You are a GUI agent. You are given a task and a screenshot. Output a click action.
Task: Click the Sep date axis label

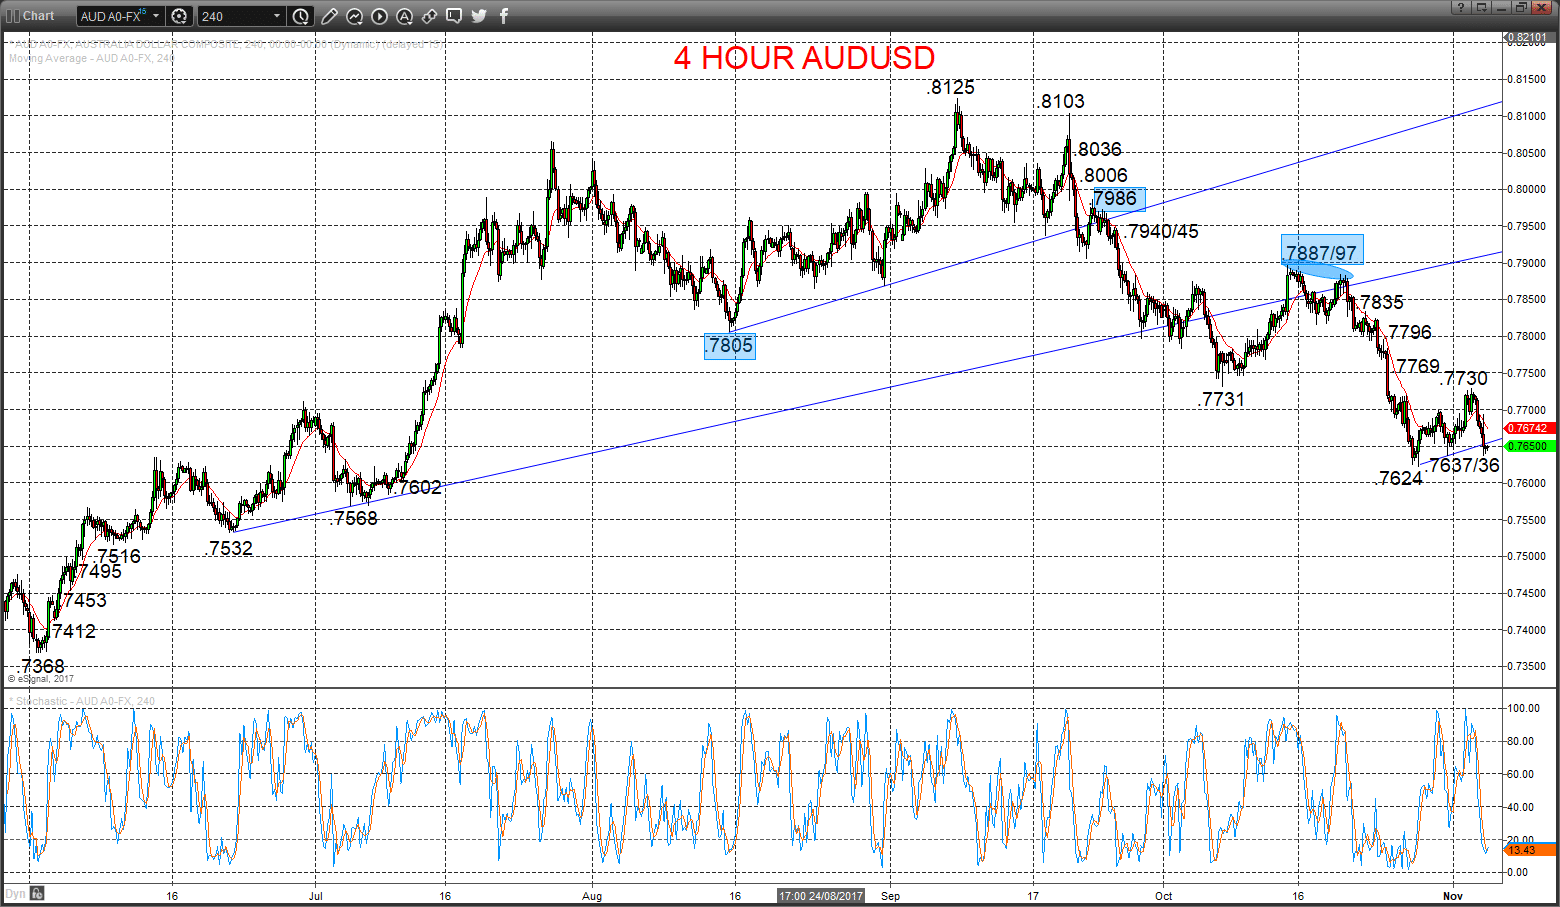pos(890,896)
